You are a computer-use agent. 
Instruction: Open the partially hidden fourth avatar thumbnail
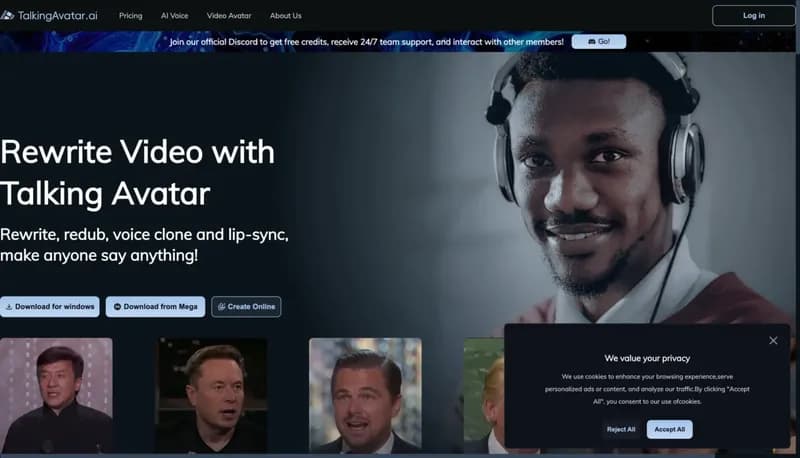tap(484, 395)
